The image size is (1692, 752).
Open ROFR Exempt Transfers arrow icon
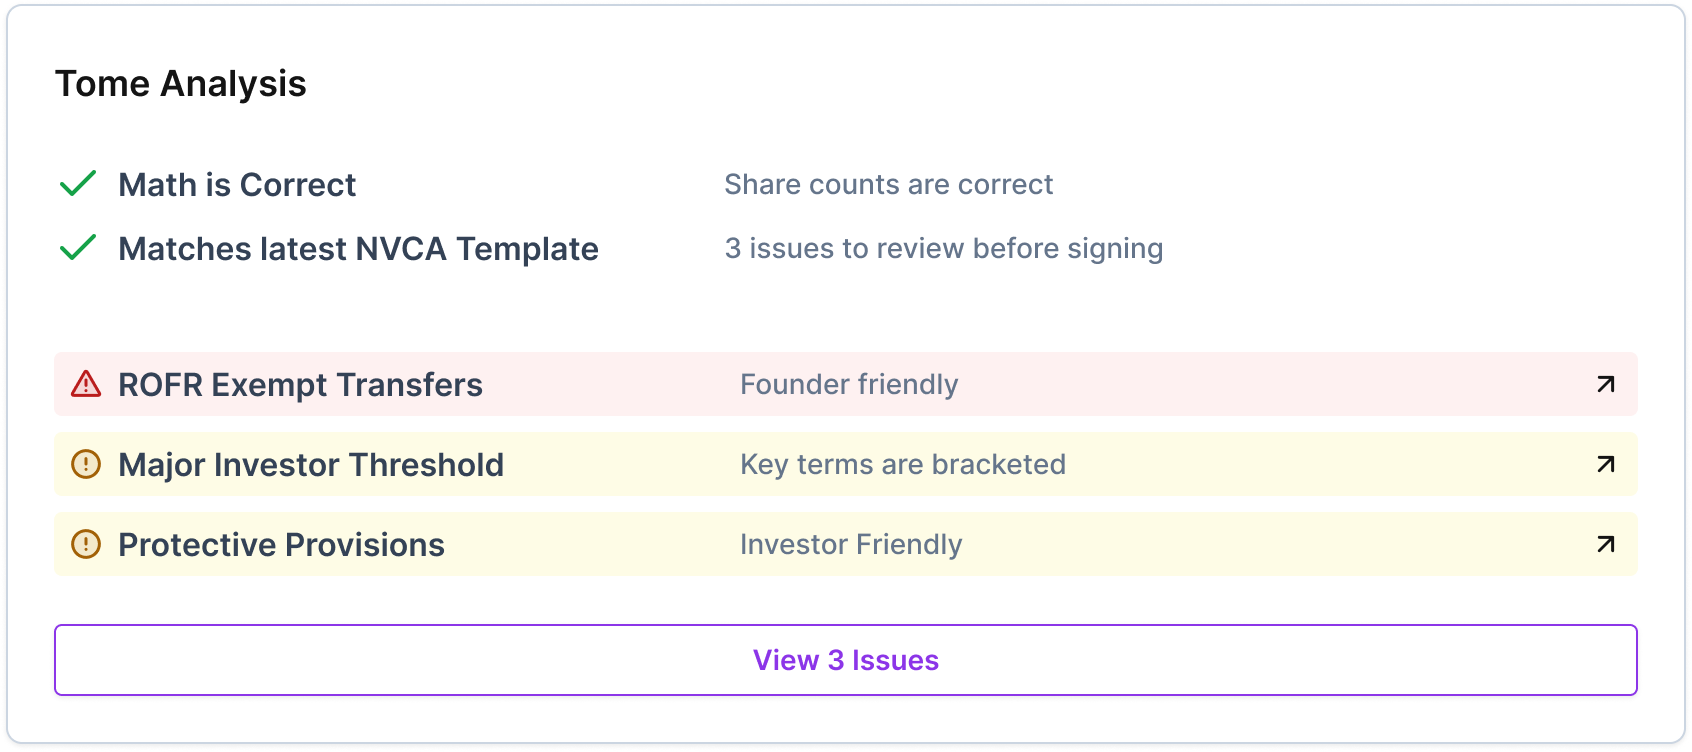tap(1605, 384)
